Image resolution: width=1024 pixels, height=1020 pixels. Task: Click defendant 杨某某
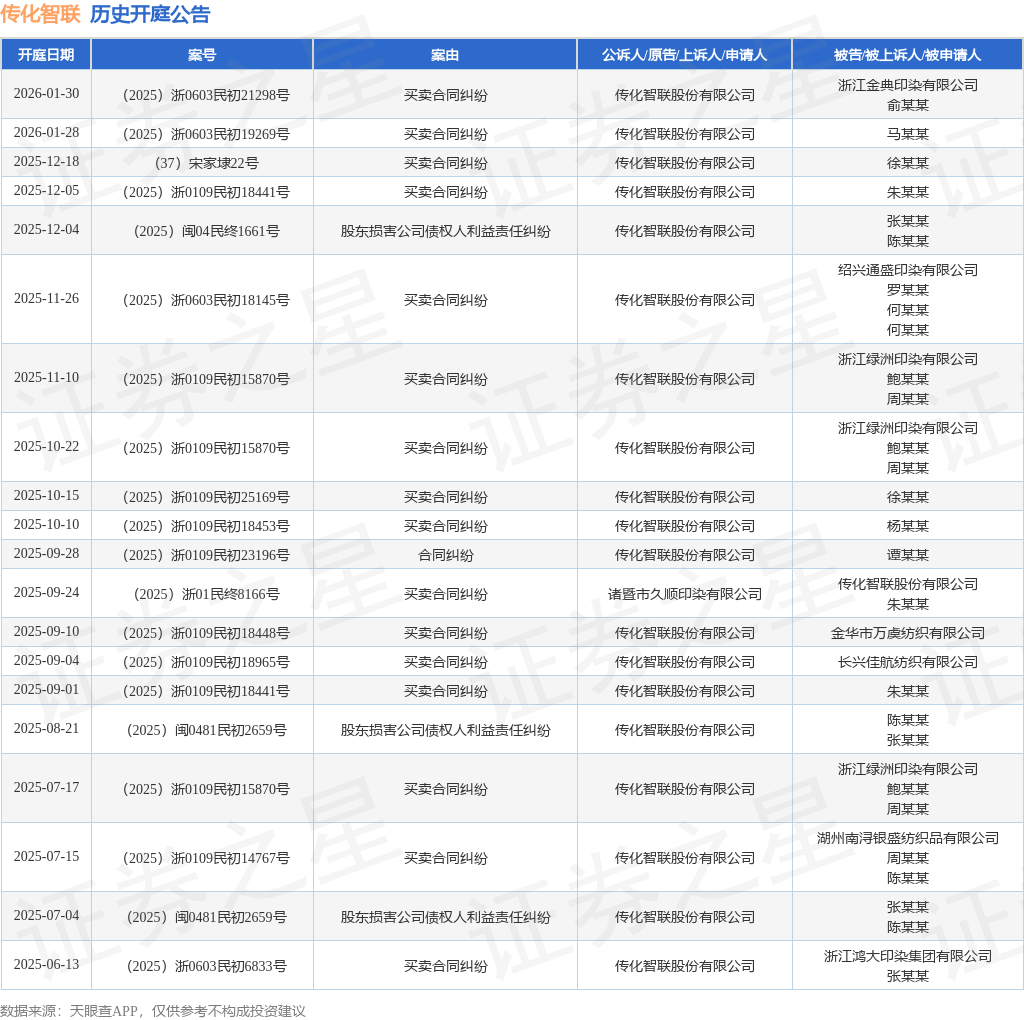pos(908,526)
